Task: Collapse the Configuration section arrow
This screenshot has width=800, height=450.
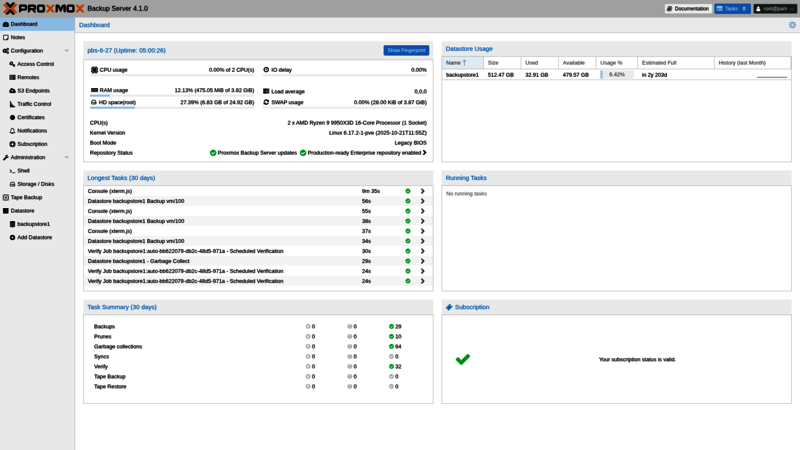Action: [x=66, y=51]
